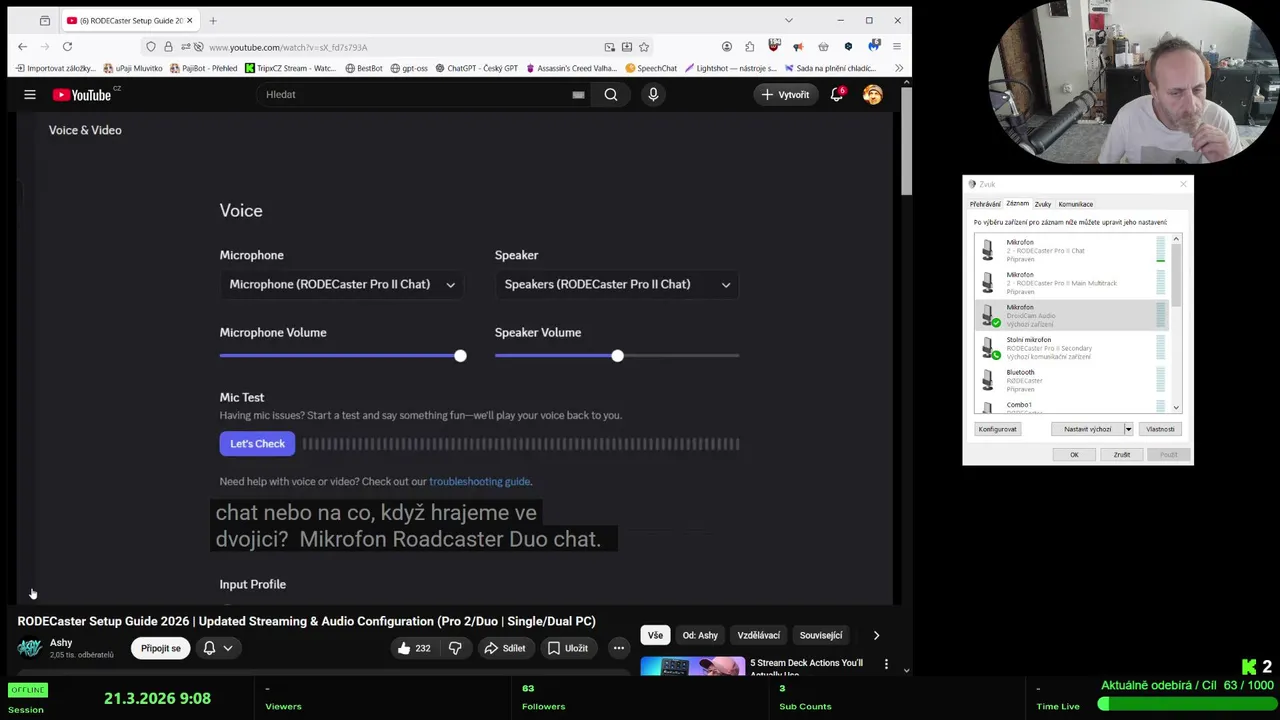Go to the YouTube home logo
Screen dimensions: 1280x720
pyautogui.click(x=82, y=94)
